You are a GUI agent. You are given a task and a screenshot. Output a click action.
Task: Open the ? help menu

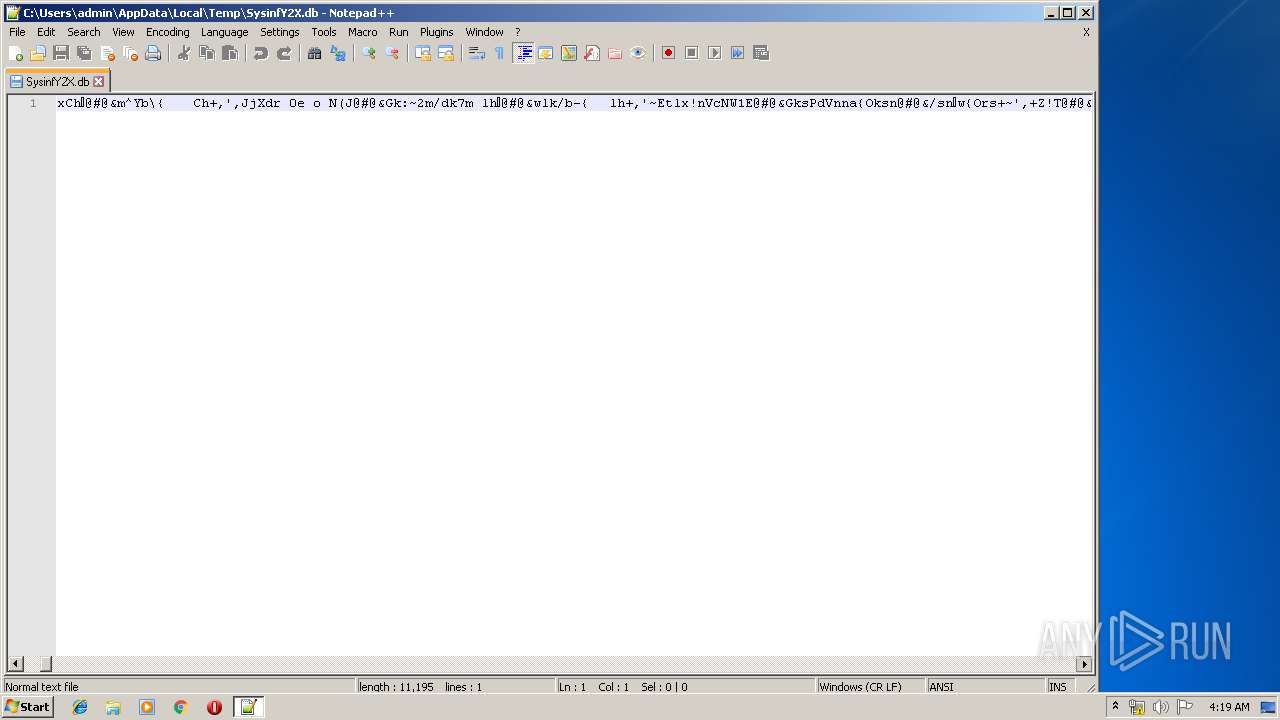point(518,32)
